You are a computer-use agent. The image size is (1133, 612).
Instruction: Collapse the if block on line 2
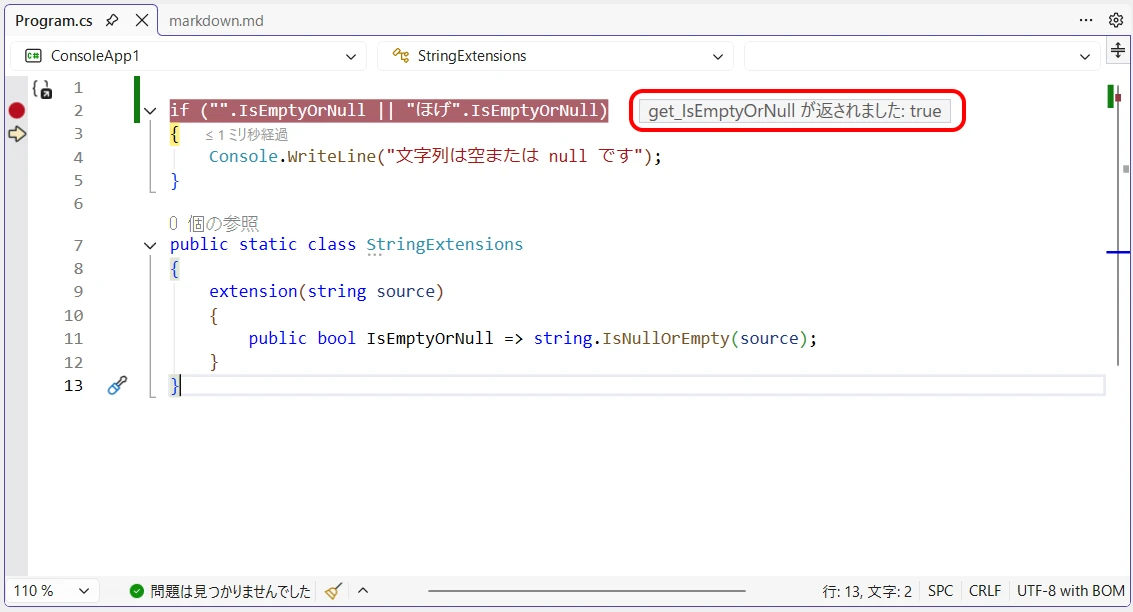pos(150,111)
